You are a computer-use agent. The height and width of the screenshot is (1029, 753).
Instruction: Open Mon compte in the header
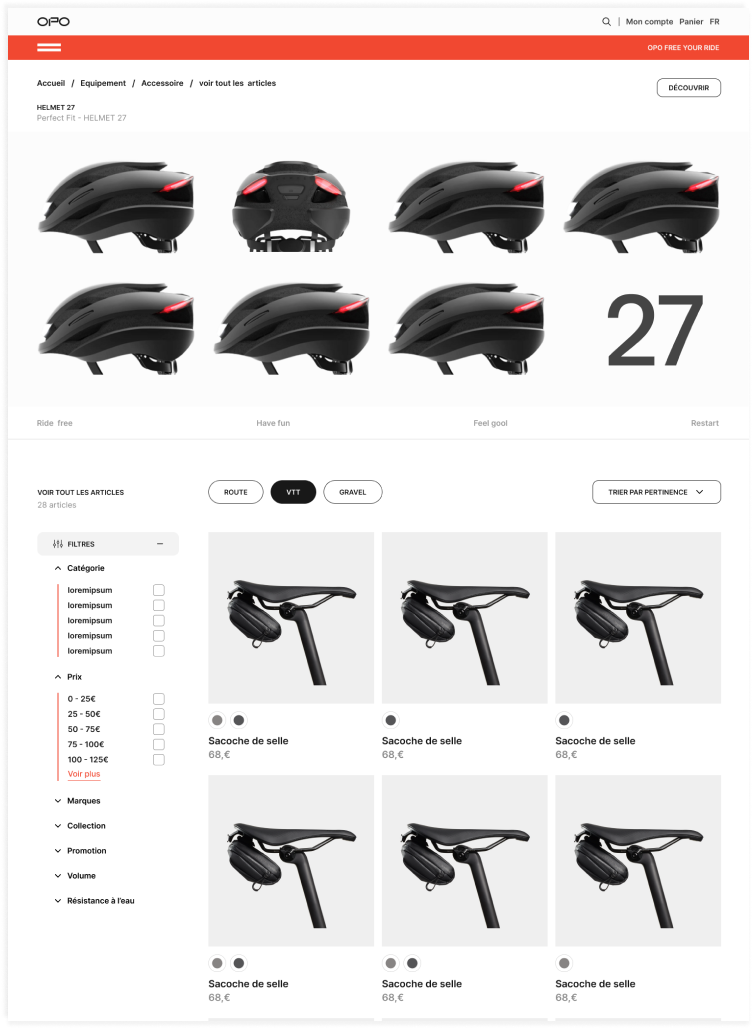click(x=649, y=22)
